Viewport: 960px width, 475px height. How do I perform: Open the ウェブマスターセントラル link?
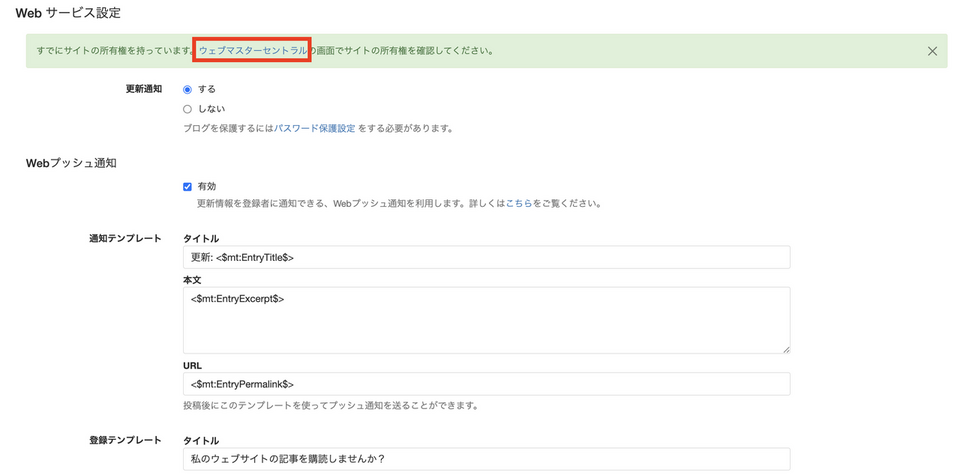tap(252, 51)
